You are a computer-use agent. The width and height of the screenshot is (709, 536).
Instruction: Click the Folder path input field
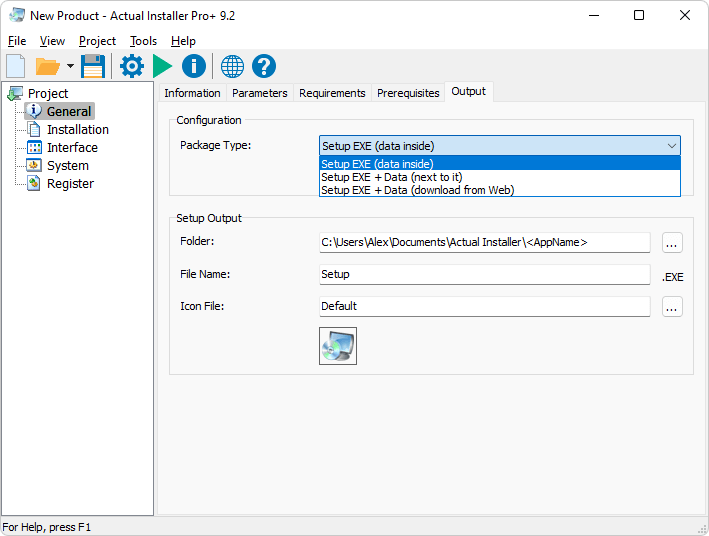tap(485, 242)
